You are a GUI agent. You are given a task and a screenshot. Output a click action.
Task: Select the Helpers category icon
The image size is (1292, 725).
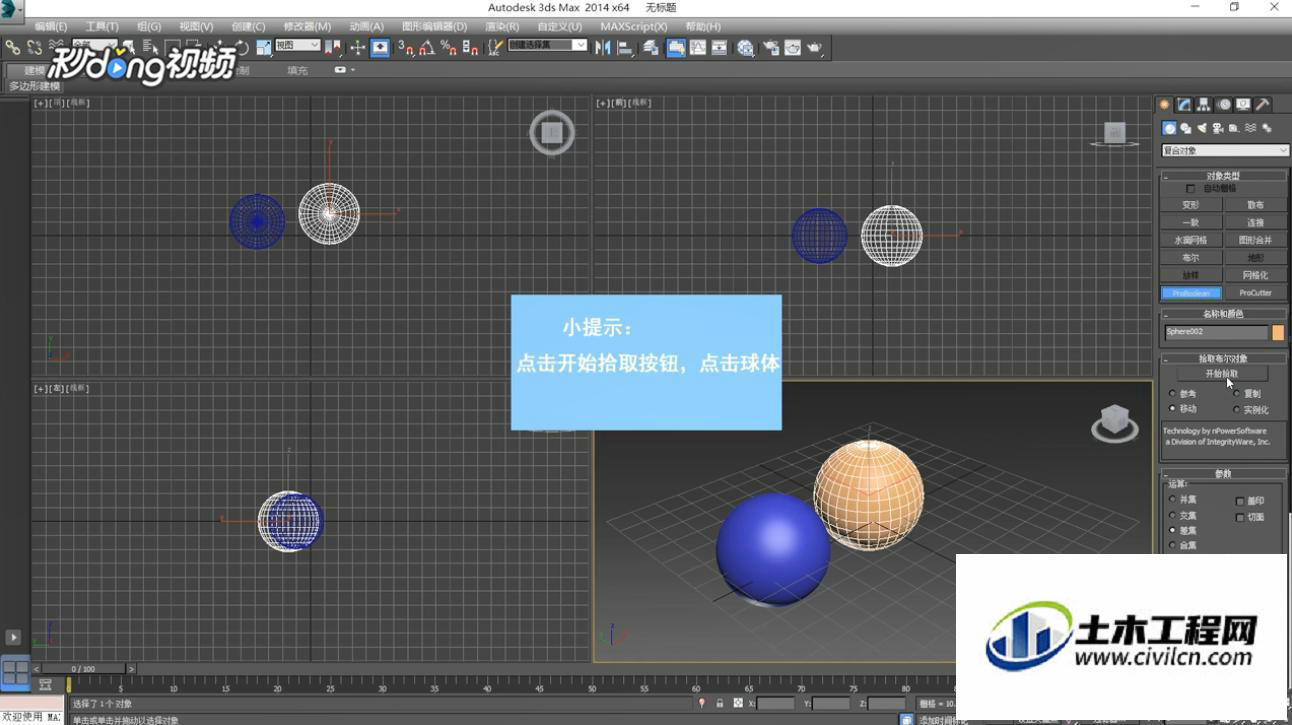tap(1234, 128)
